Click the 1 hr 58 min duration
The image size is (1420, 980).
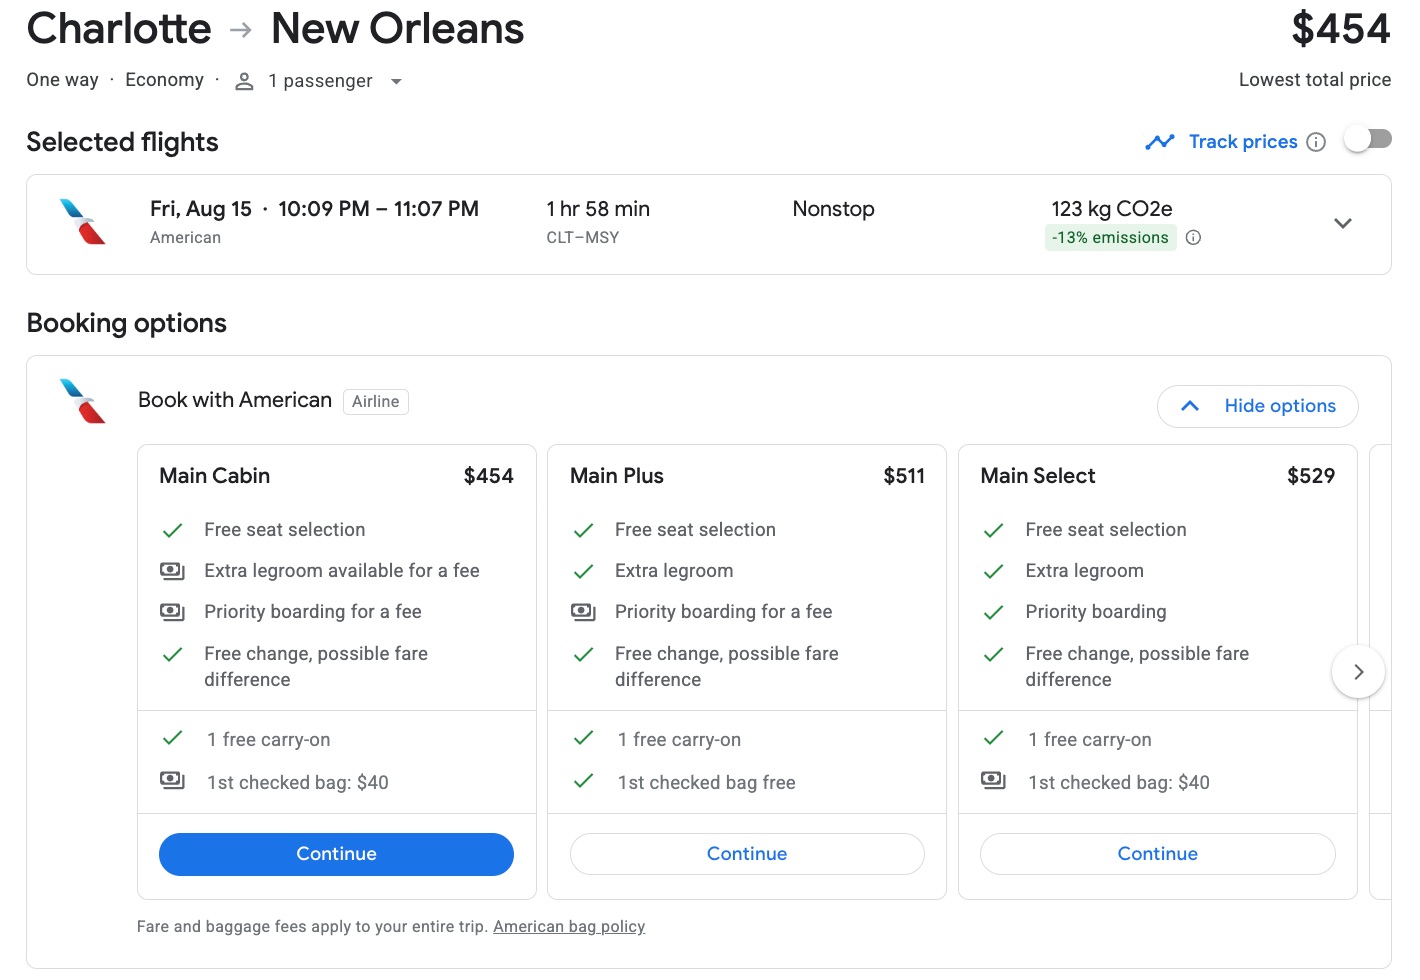[x=598, y=209]
